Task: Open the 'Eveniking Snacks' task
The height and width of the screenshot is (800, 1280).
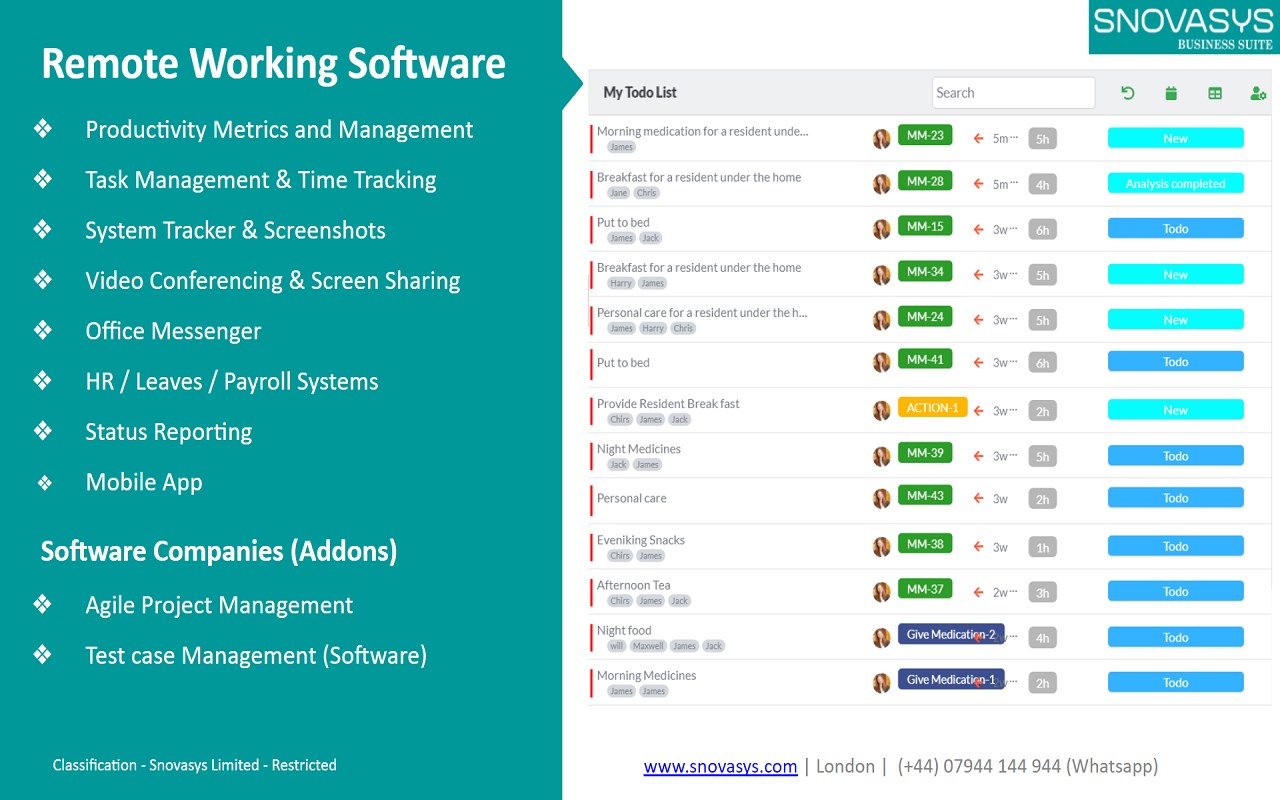Action: click(x=641, y=540)
